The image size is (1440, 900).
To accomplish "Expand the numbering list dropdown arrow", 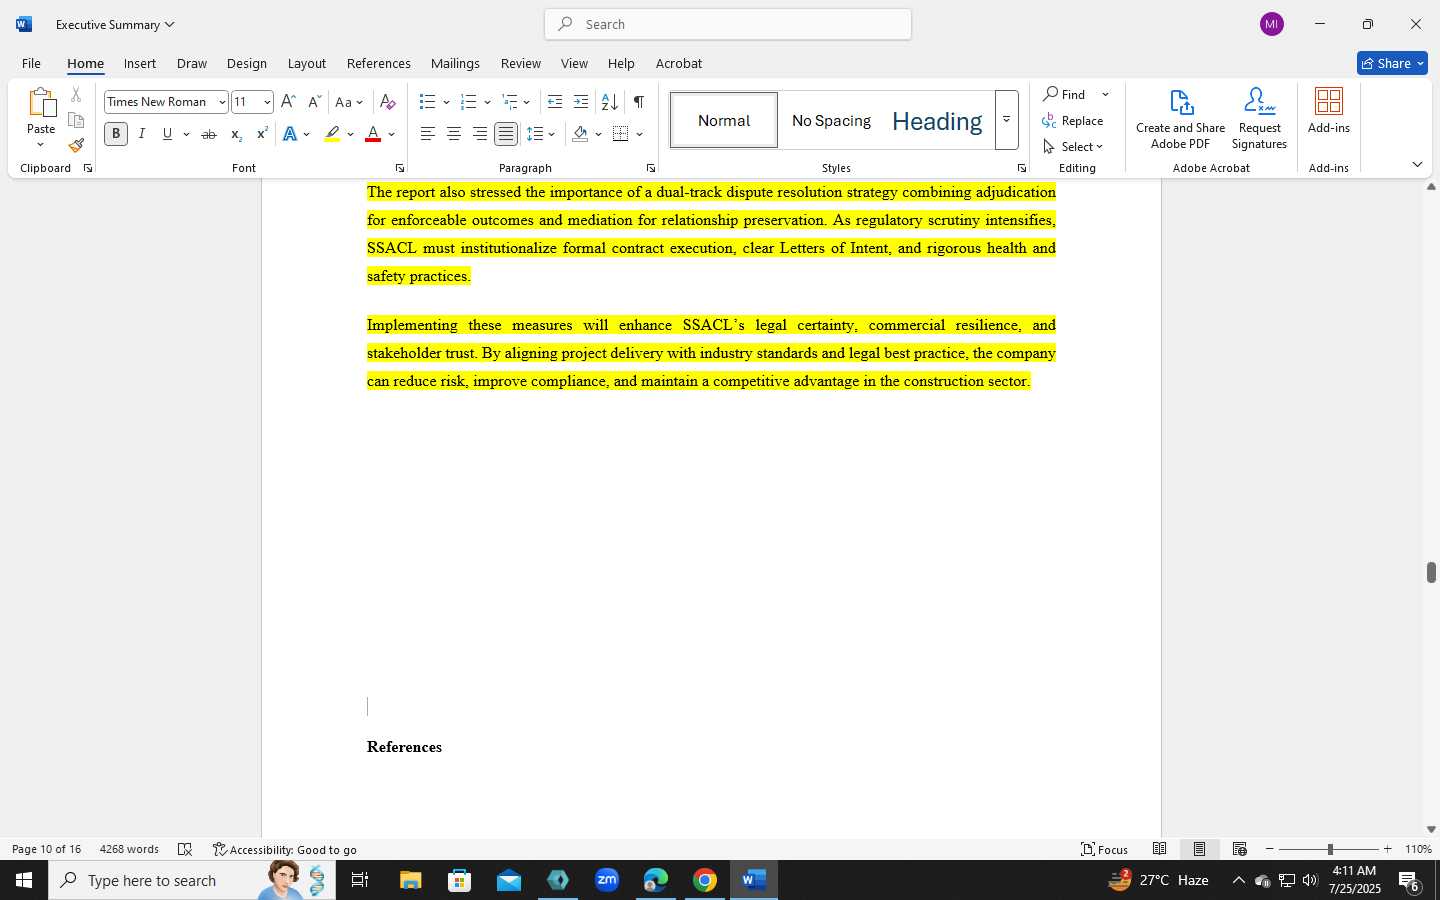I will tap(487, 102).
